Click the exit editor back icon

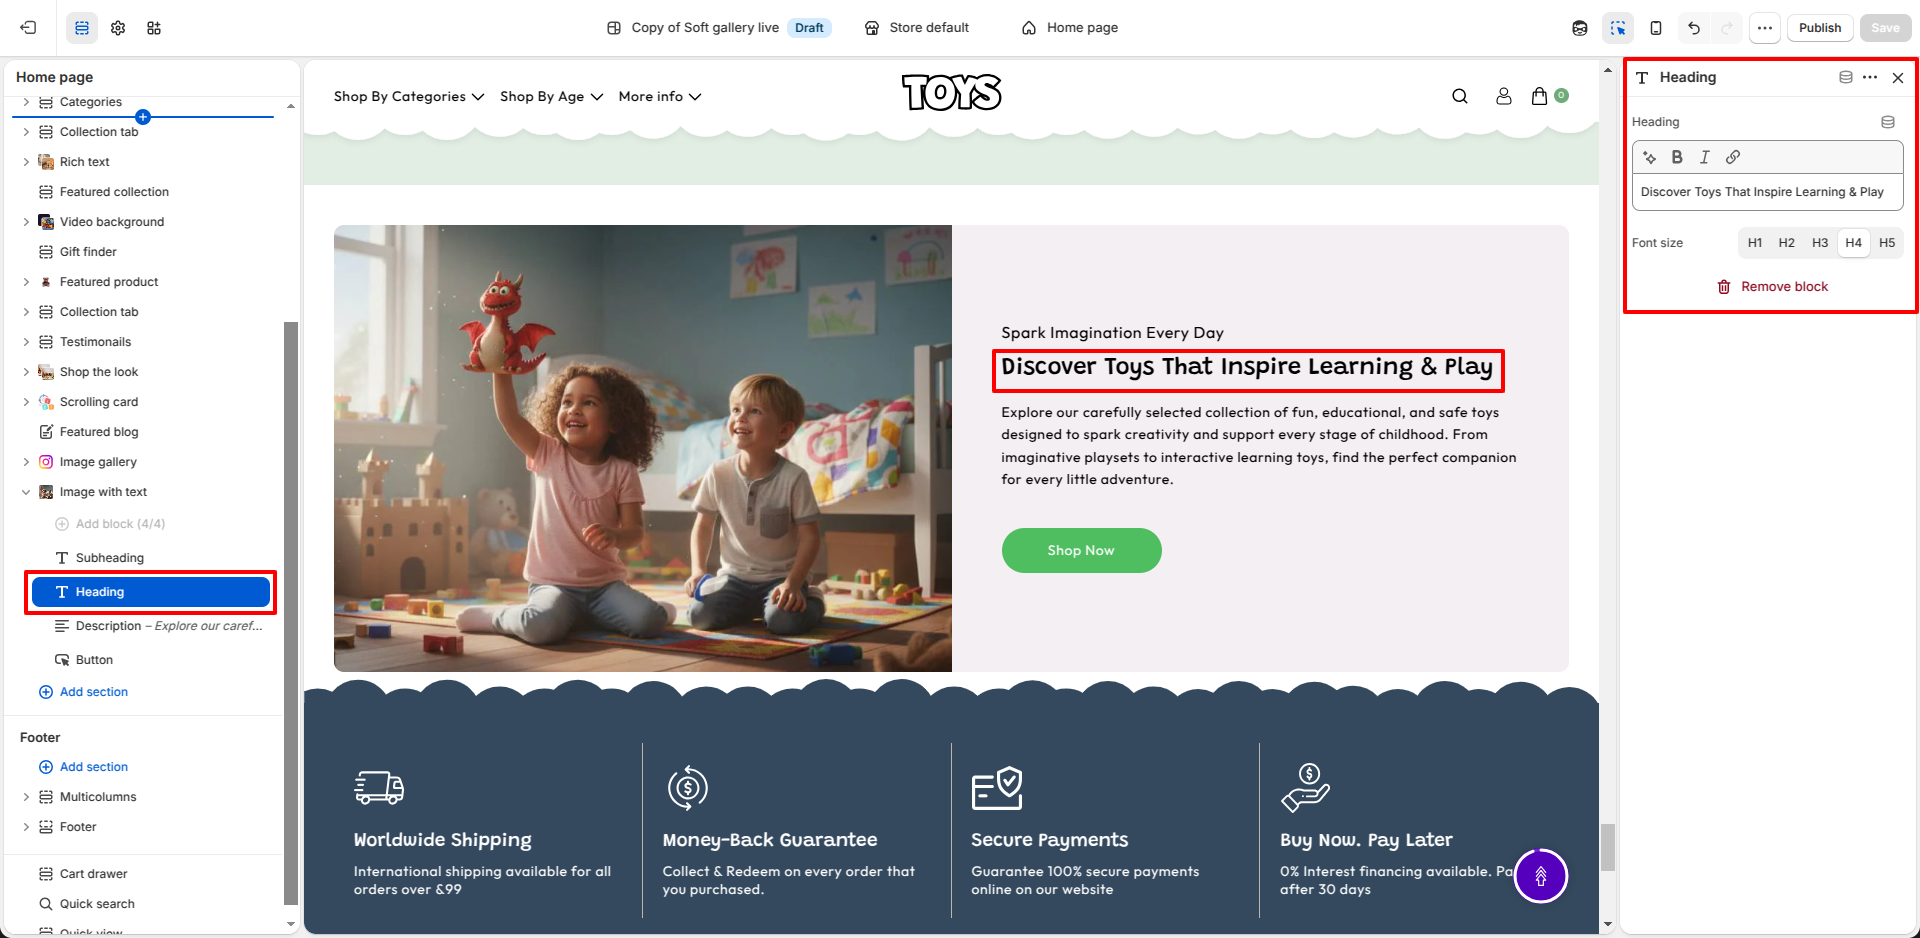tap(28, 28)
